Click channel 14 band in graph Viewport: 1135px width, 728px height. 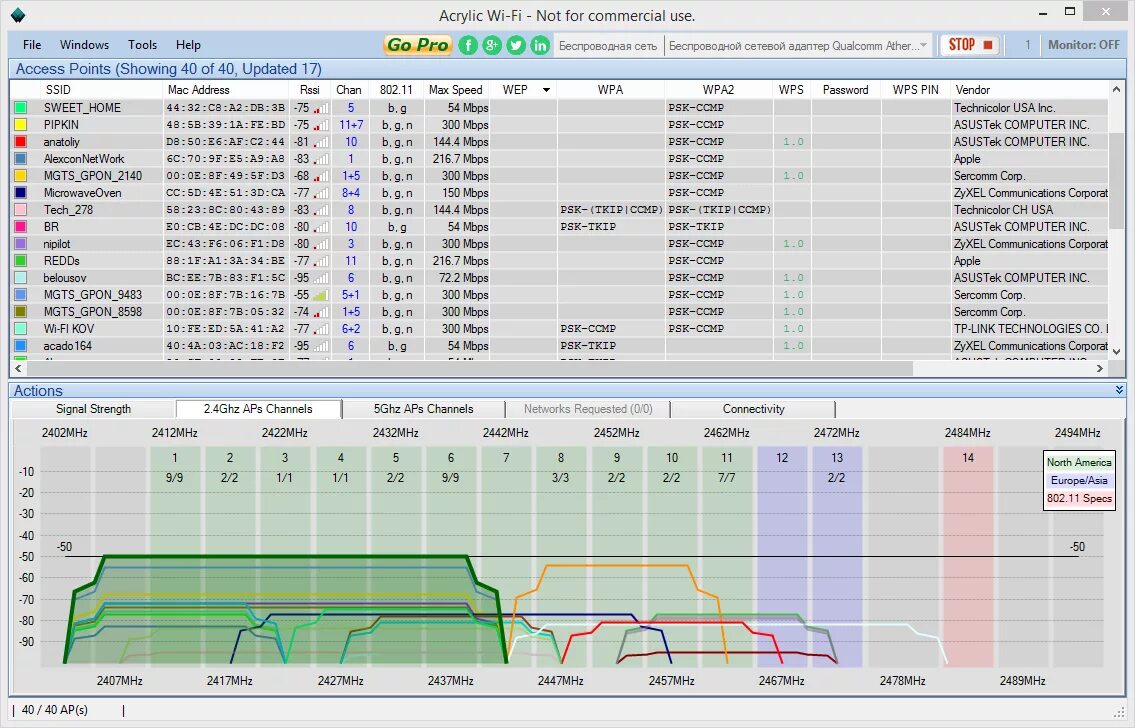968,556
